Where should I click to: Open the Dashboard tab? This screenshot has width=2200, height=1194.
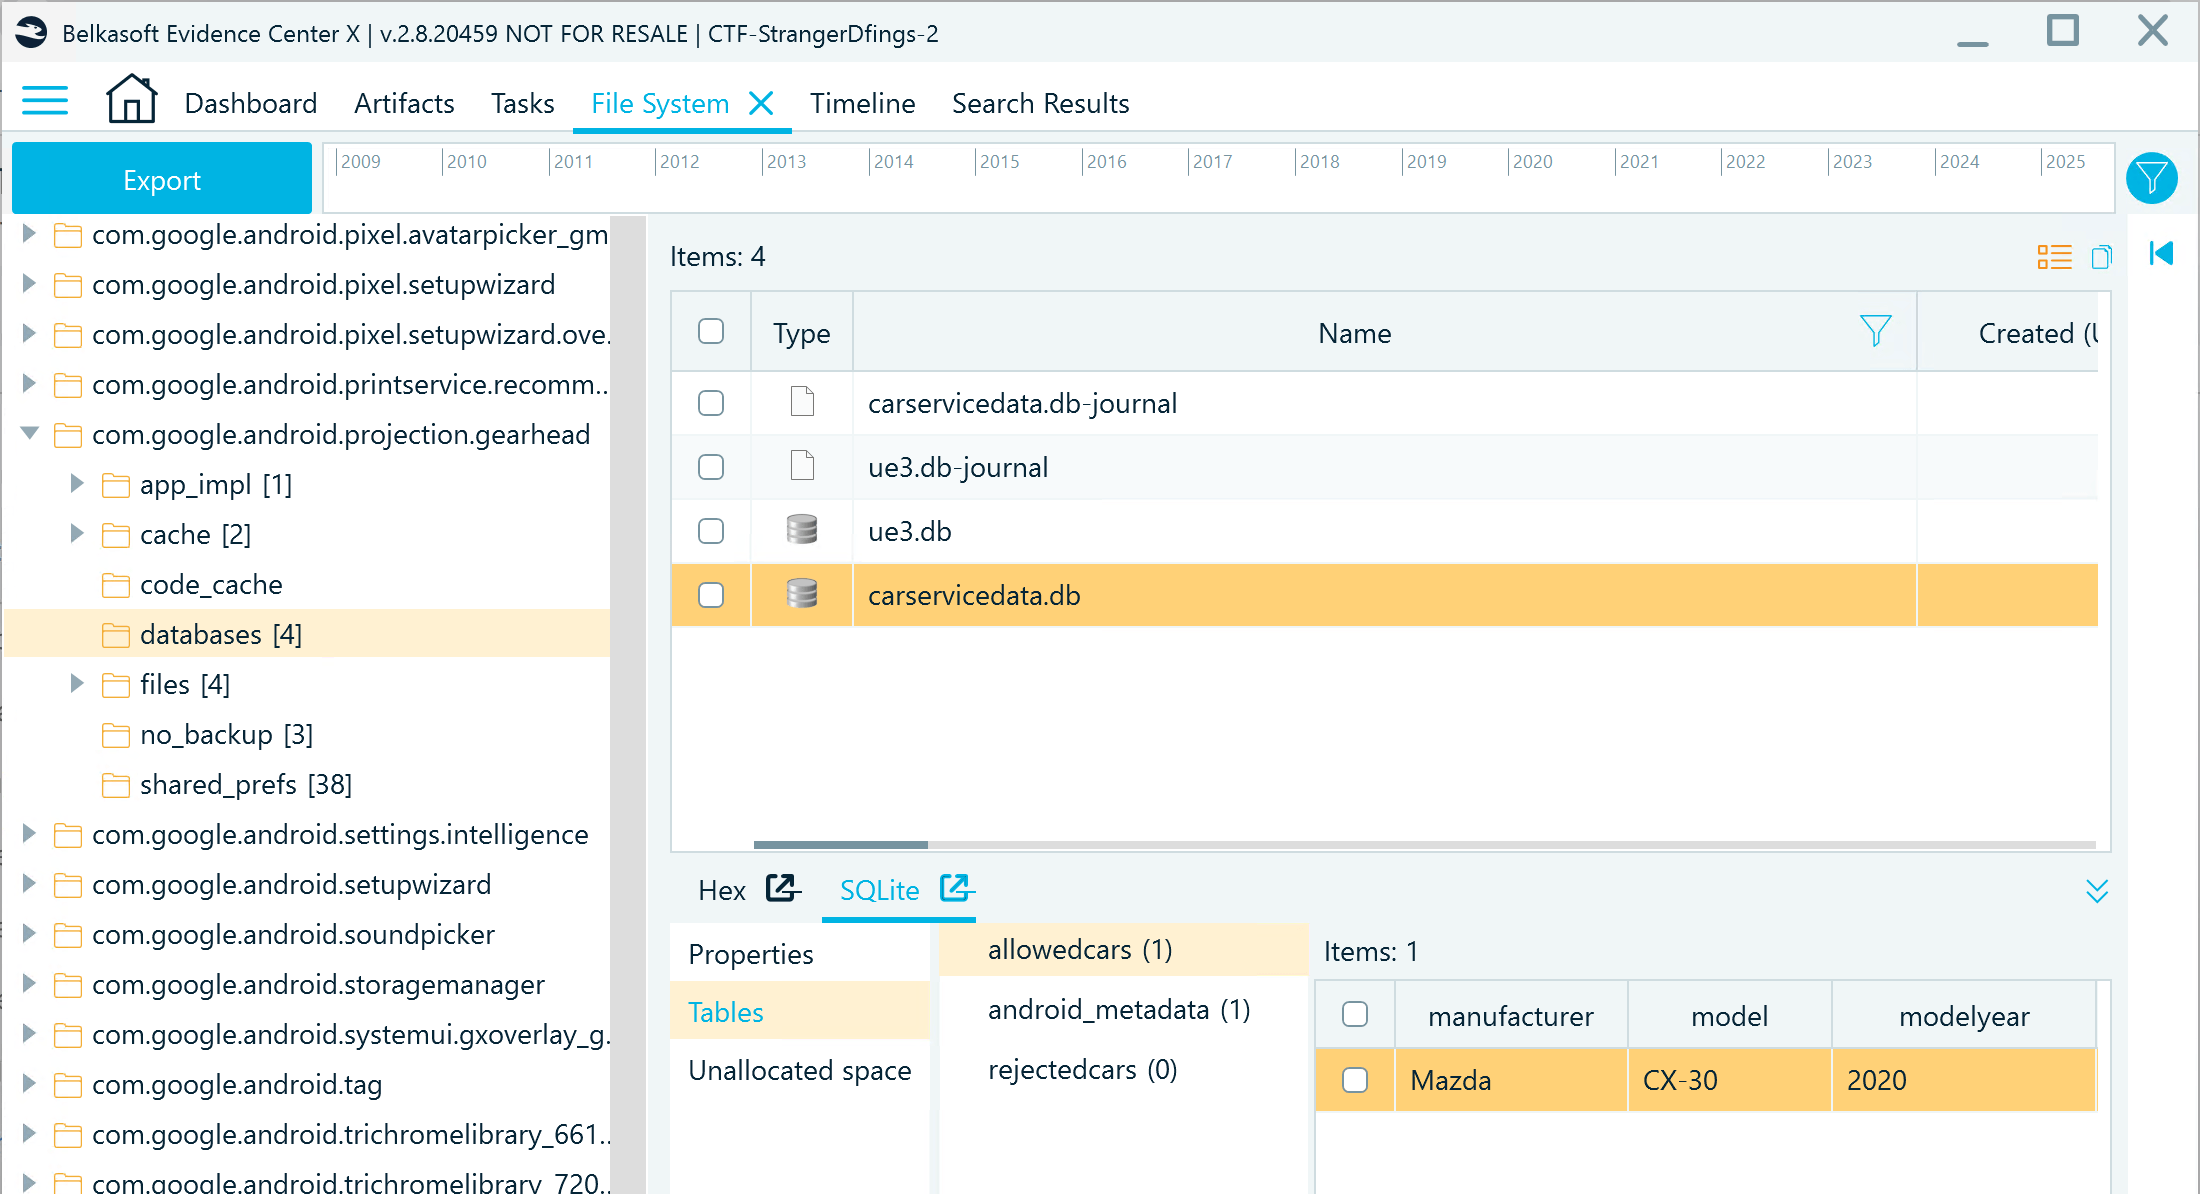pos(251,103)
